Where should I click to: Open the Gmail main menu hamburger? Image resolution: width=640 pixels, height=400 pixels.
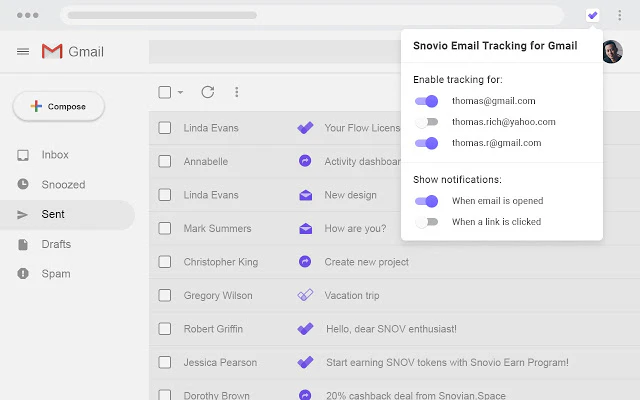[x=23, y=51]
